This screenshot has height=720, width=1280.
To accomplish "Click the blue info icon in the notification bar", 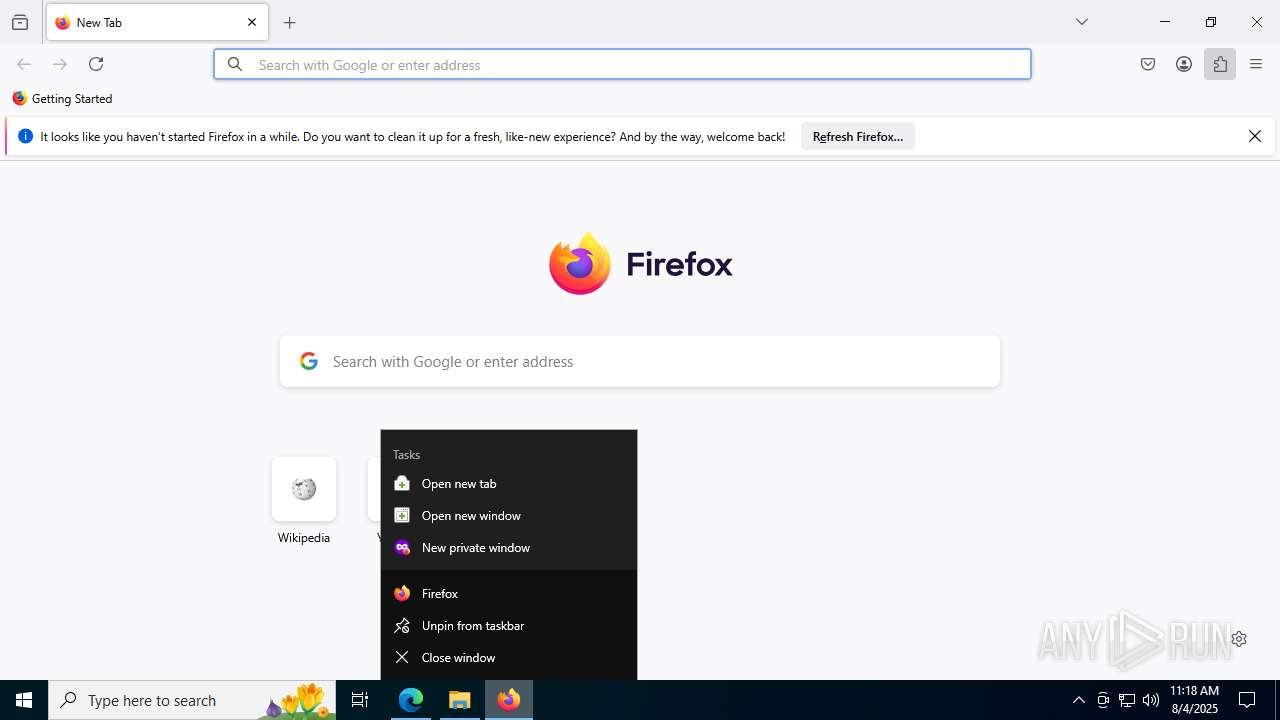I will pyautogui.click(x=25, y=136).
